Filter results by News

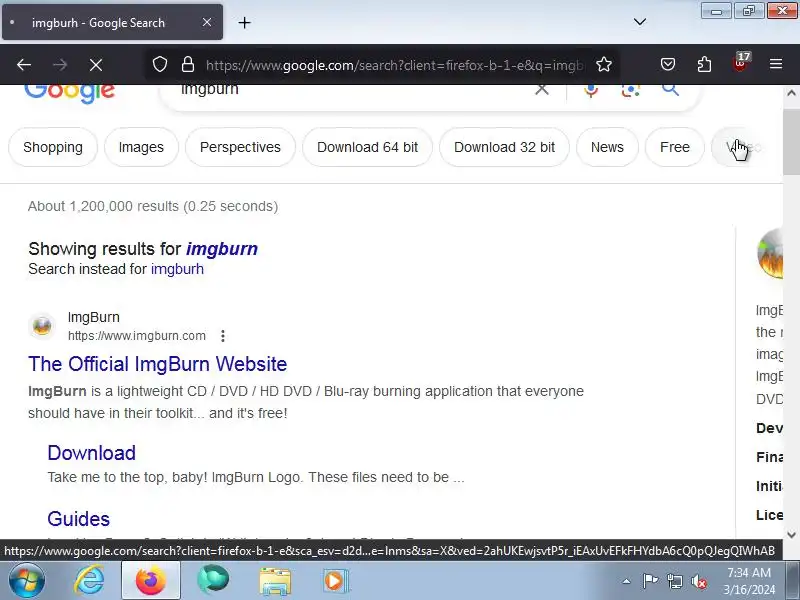point(607,147)
